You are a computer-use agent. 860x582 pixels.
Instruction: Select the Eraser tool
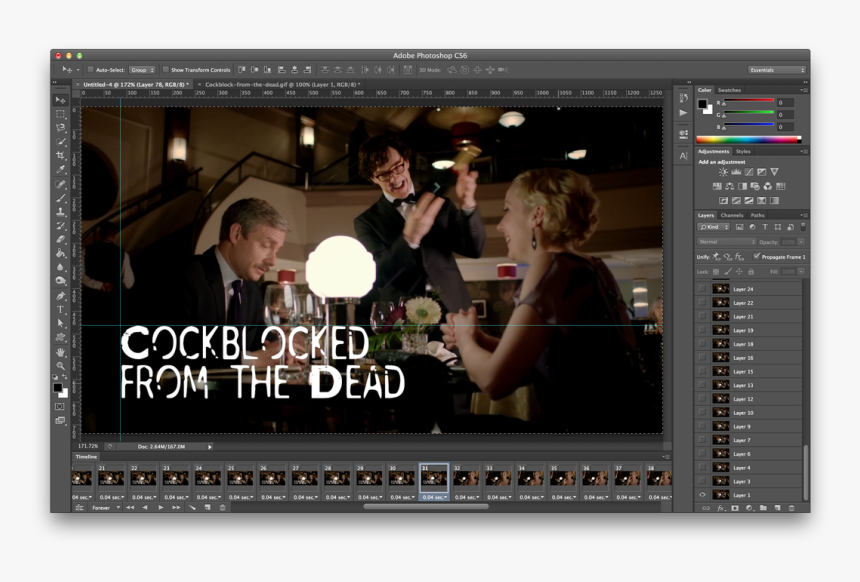[x=60, y=239]
